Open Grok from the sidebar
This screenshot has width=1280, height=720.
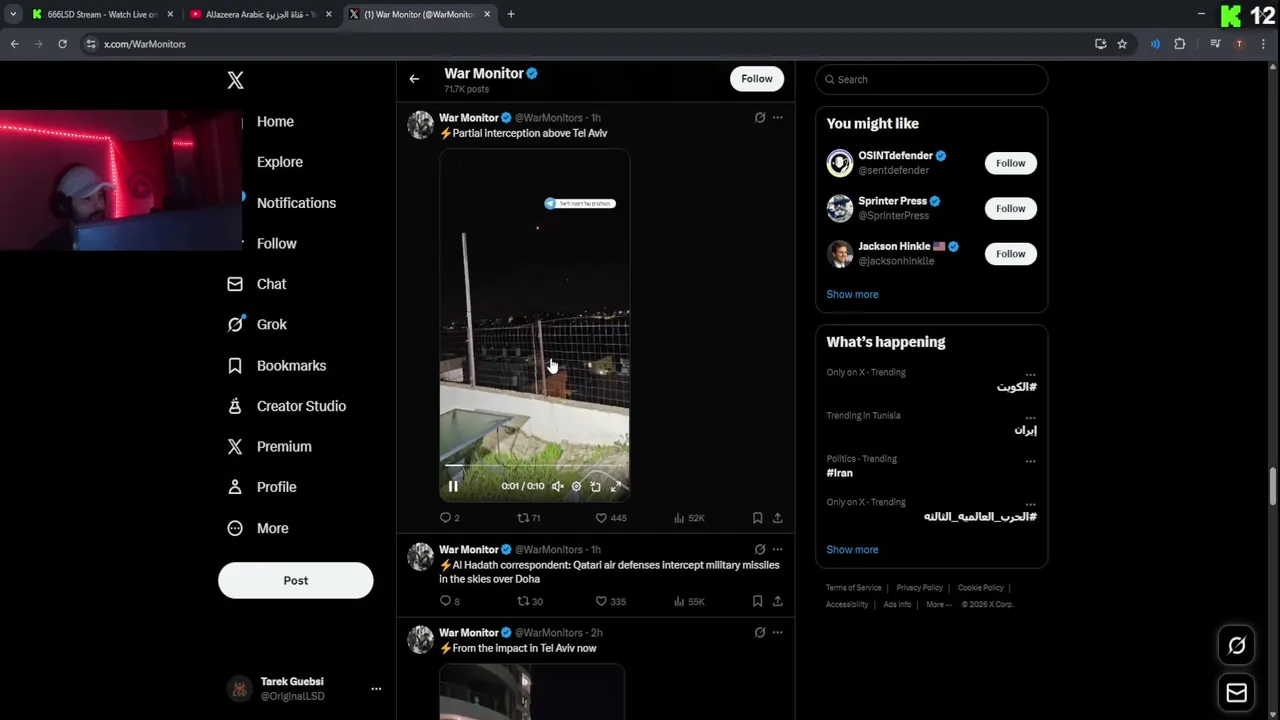271,324
